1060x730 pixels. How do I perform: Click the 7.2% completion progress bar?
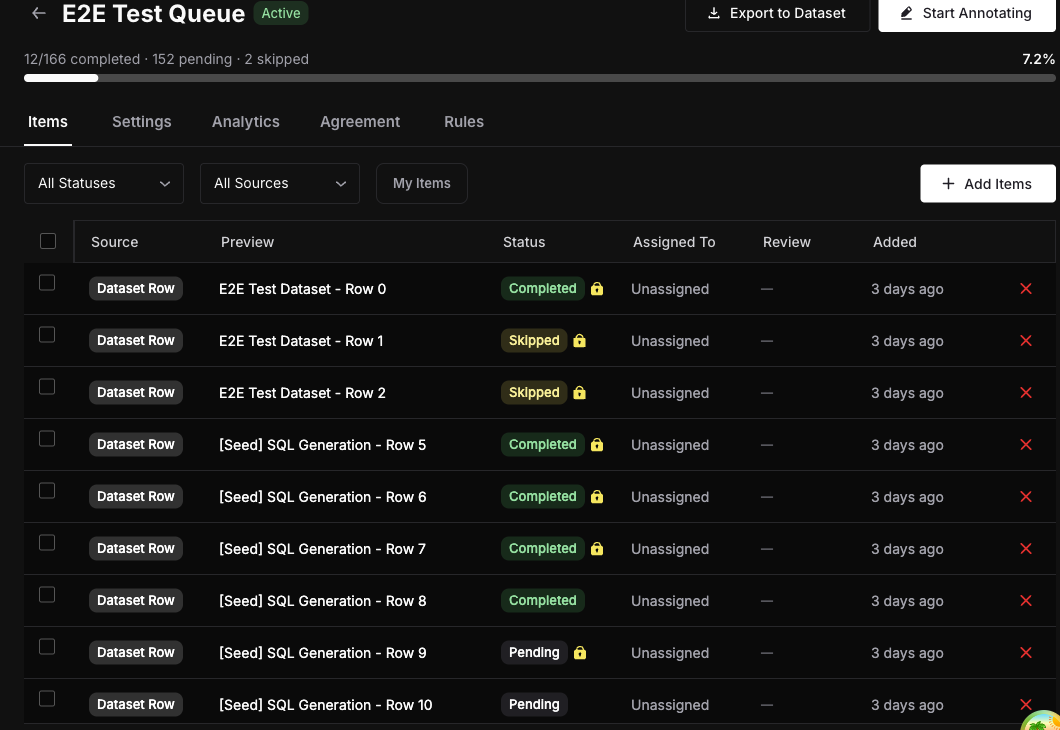coord(530,78)
